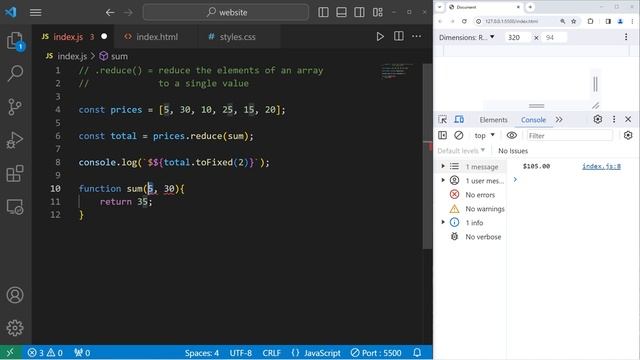
Task: Toggle bottom panel layout icon
Action: pos(341,12)
